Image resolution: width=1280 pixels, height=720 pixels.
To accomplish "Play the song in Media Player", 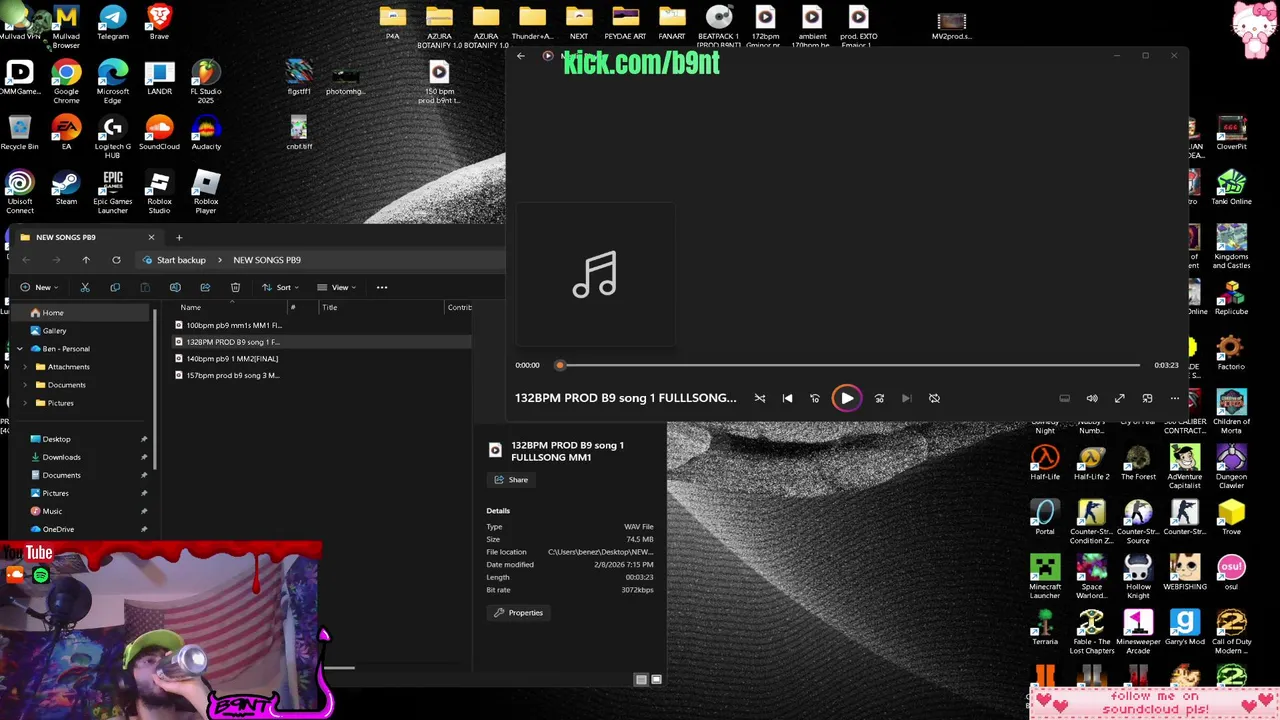I will point(847,398).
